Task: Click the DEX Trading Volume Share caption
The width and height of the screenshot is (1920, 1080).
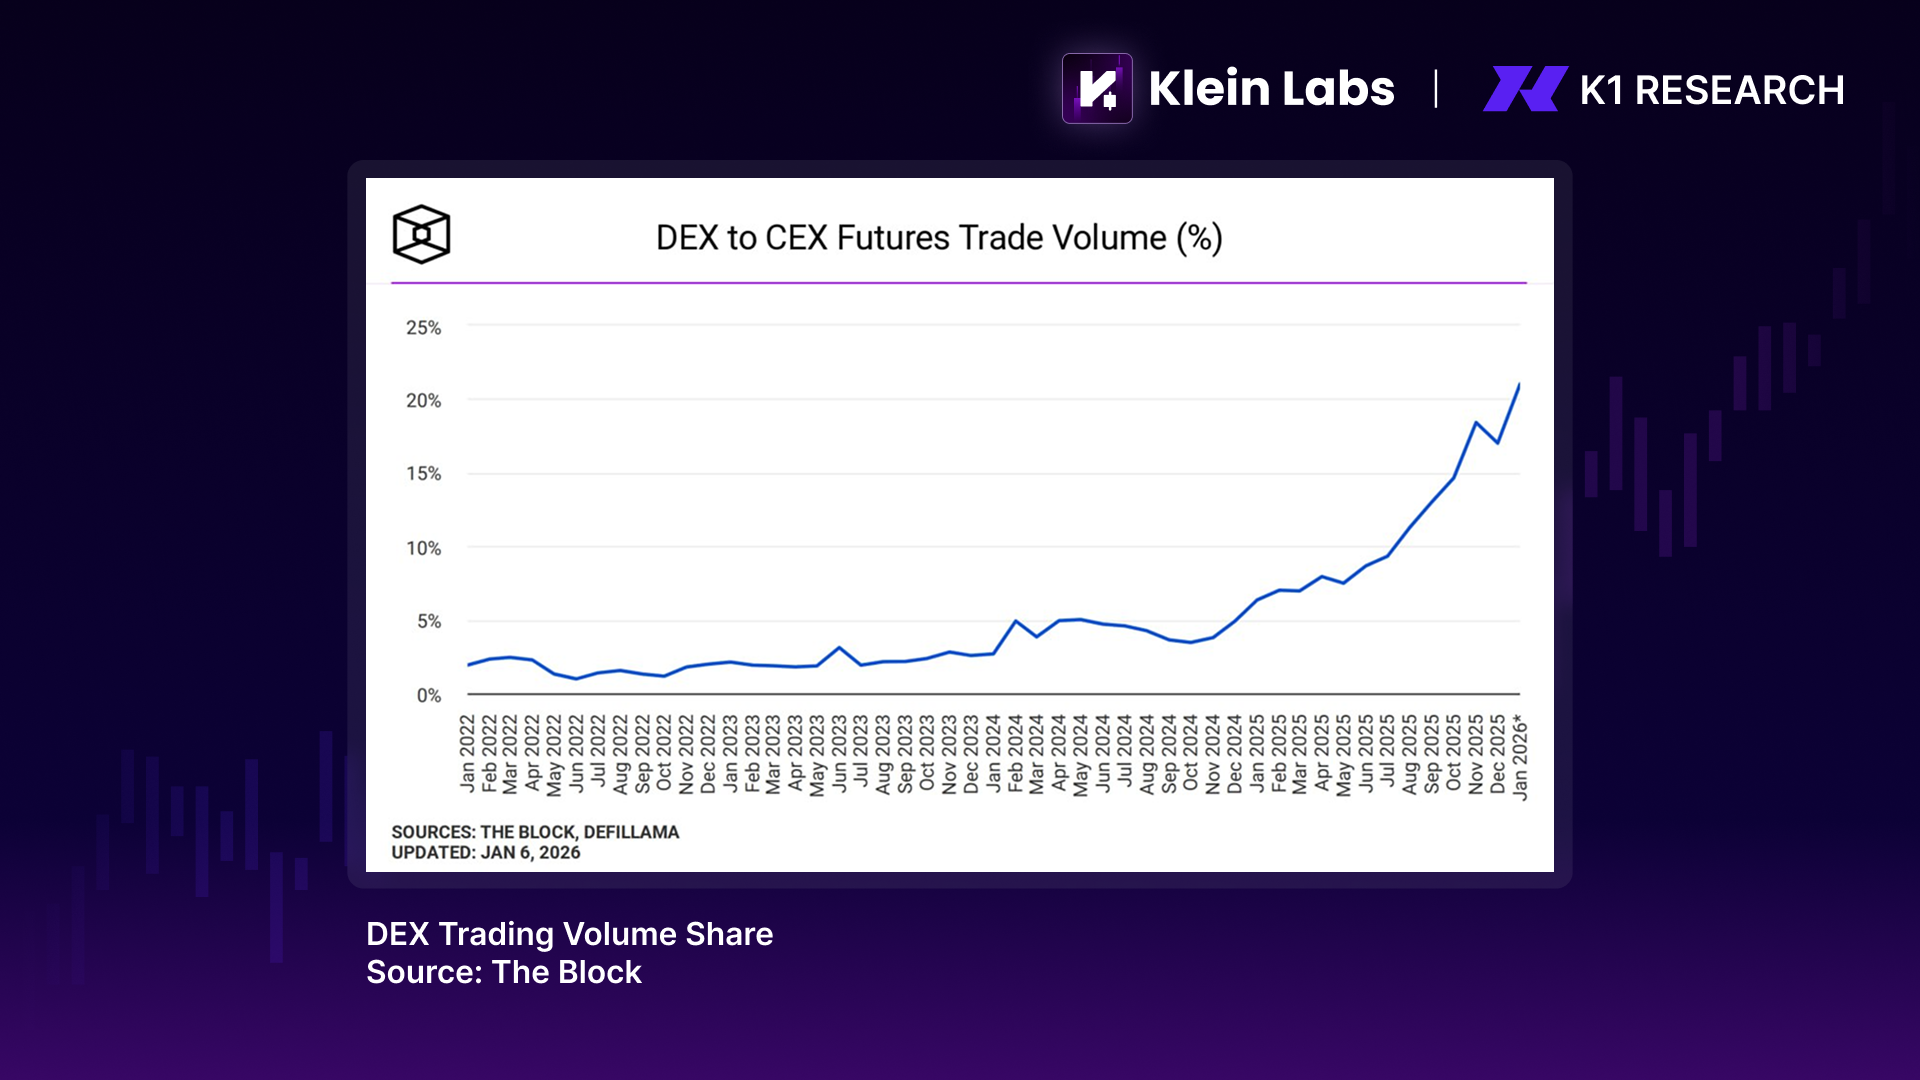Action: [569, 934]
